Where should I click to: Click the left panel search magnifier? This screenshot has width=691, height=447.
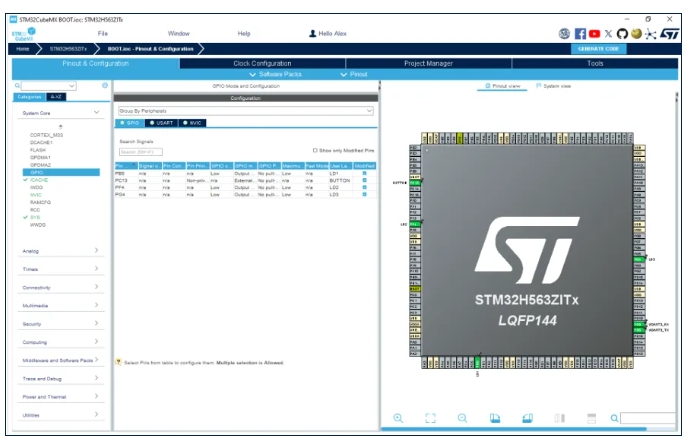point(17,86)
